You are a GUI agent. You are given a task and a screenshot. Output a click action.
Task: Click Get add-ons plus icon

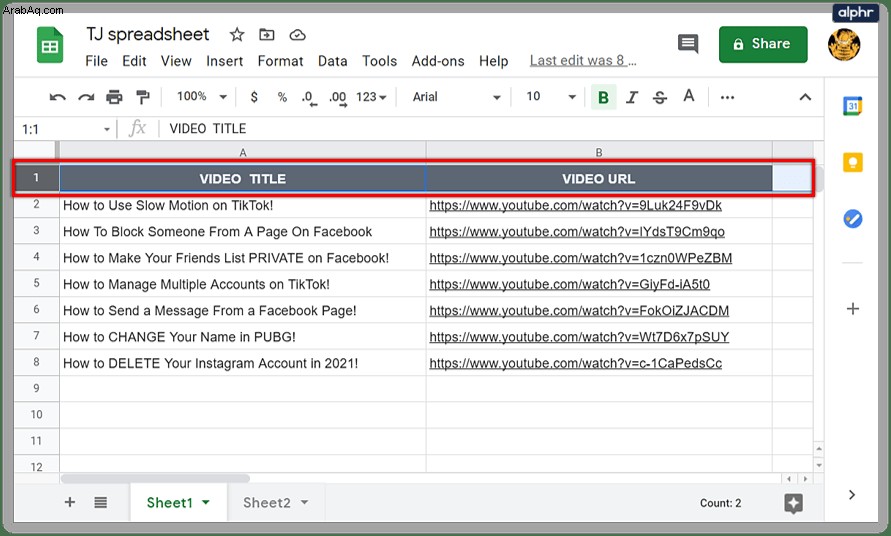(x=852, y=309)
